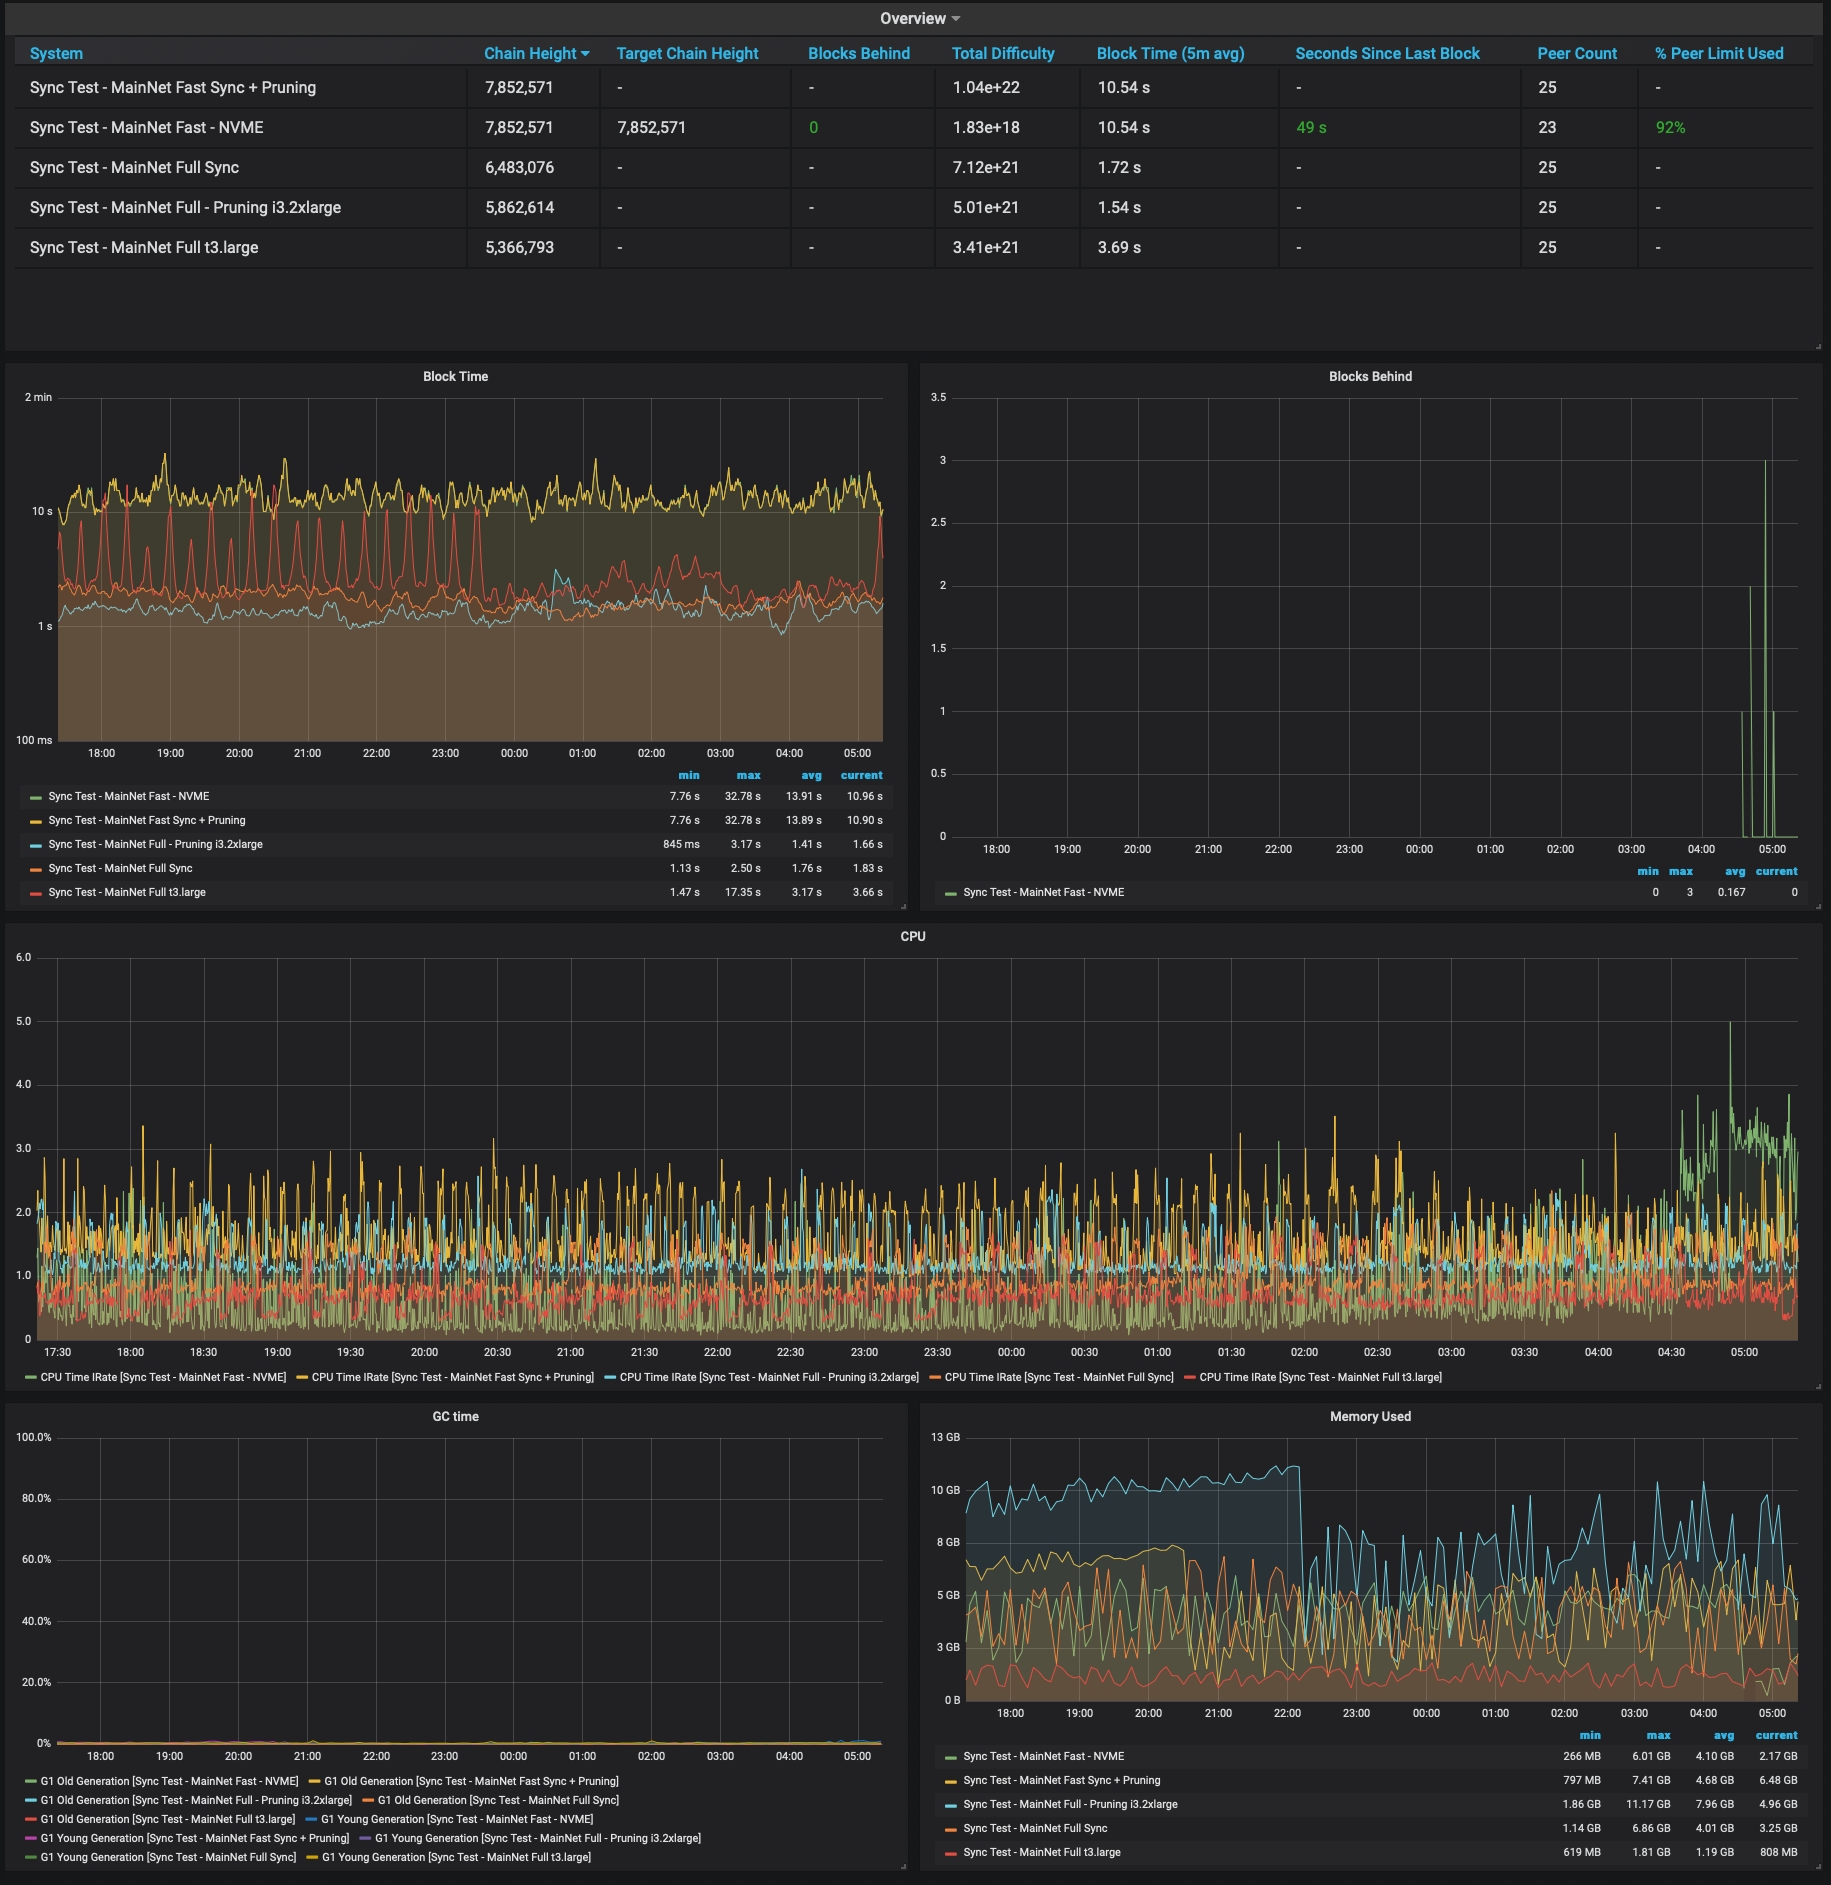Click the CPU panel title
This screenshot has height=1885, width=1831.
coord(912,937)
